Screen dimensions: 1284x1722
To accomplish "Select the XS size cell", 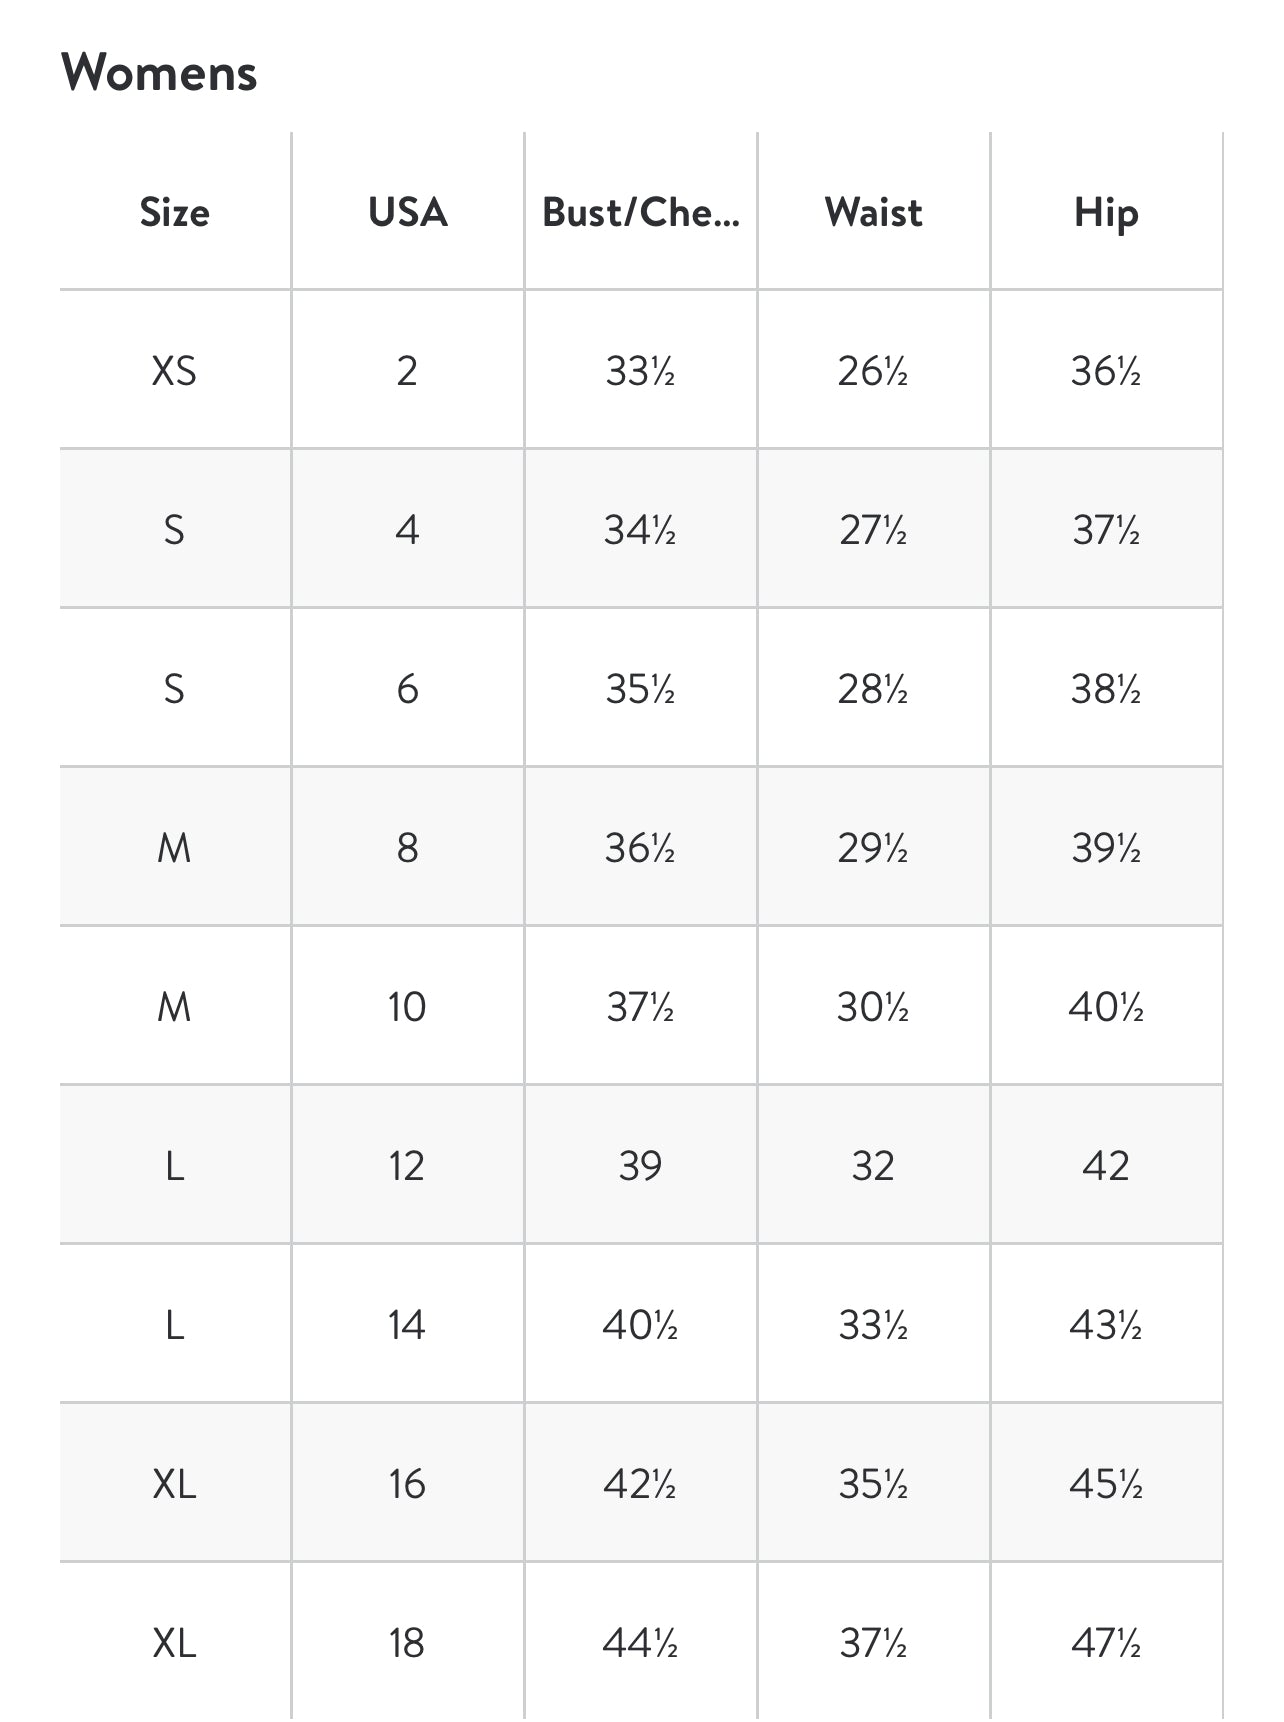I will click(x=175, y=371).
